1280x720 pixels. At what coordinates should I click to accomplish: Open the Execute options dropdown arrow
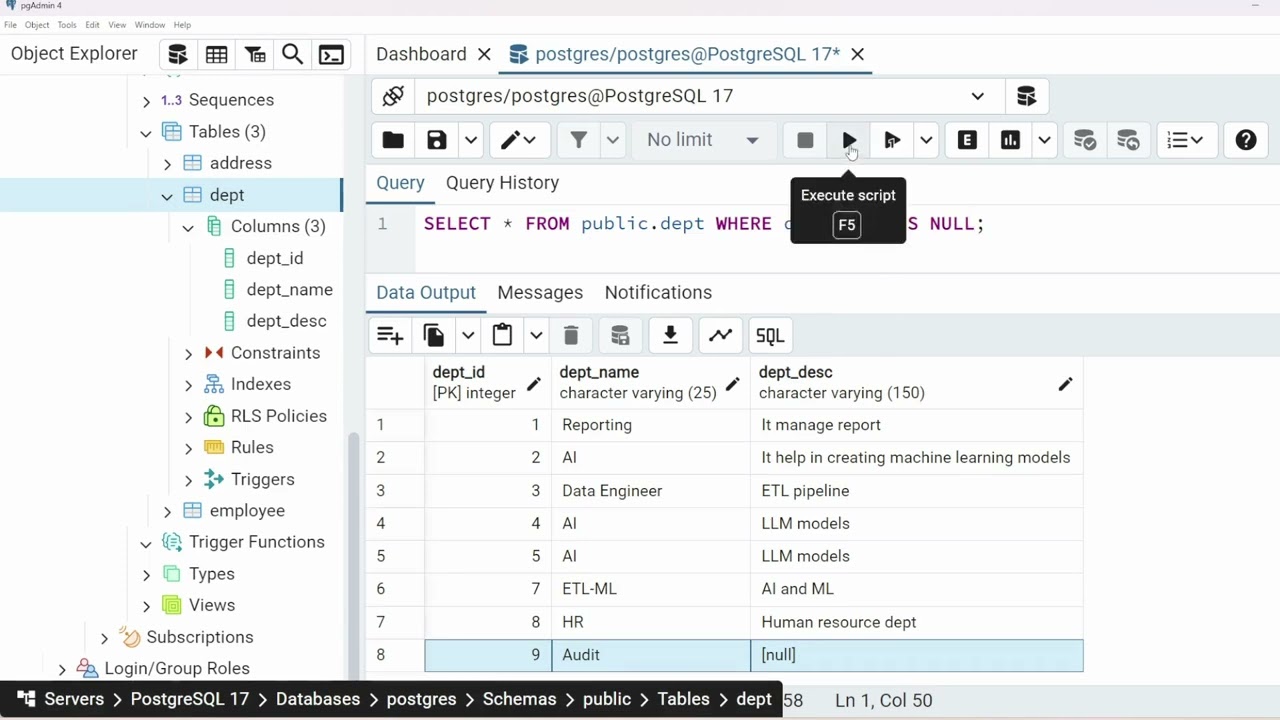(x=926, y=140)
